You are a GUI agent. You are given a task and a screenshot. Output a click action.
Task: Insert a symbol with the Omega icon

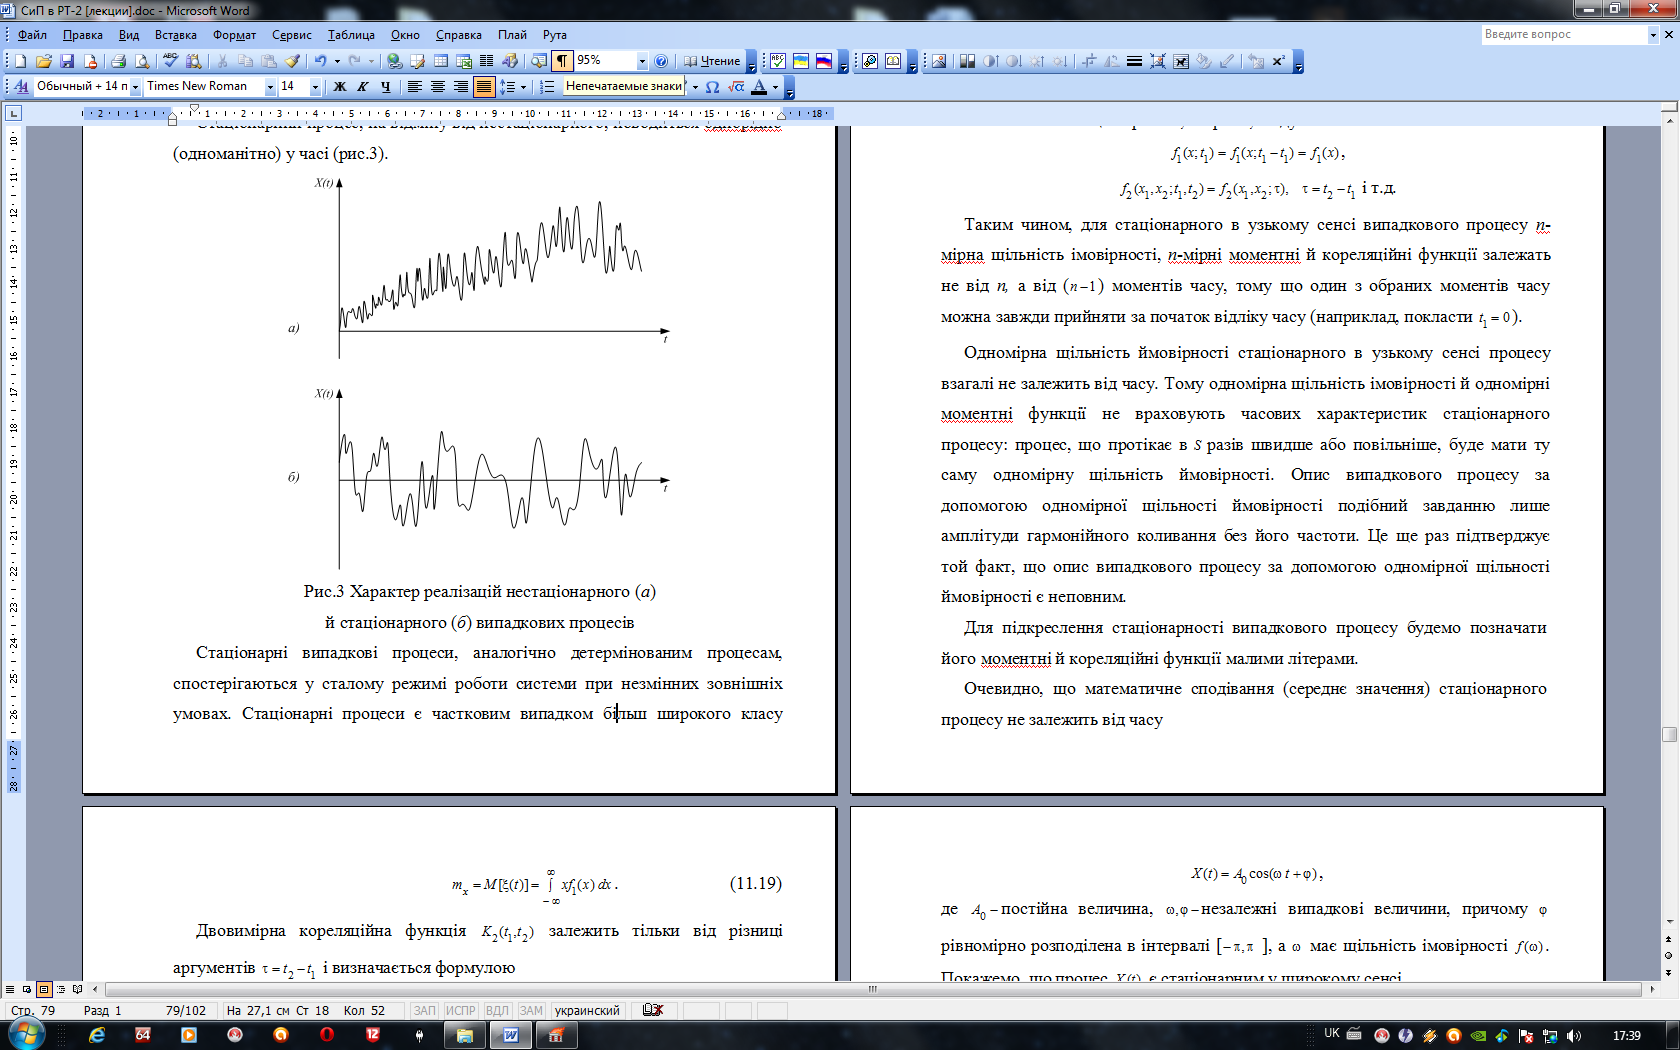(x=712, y=87)
